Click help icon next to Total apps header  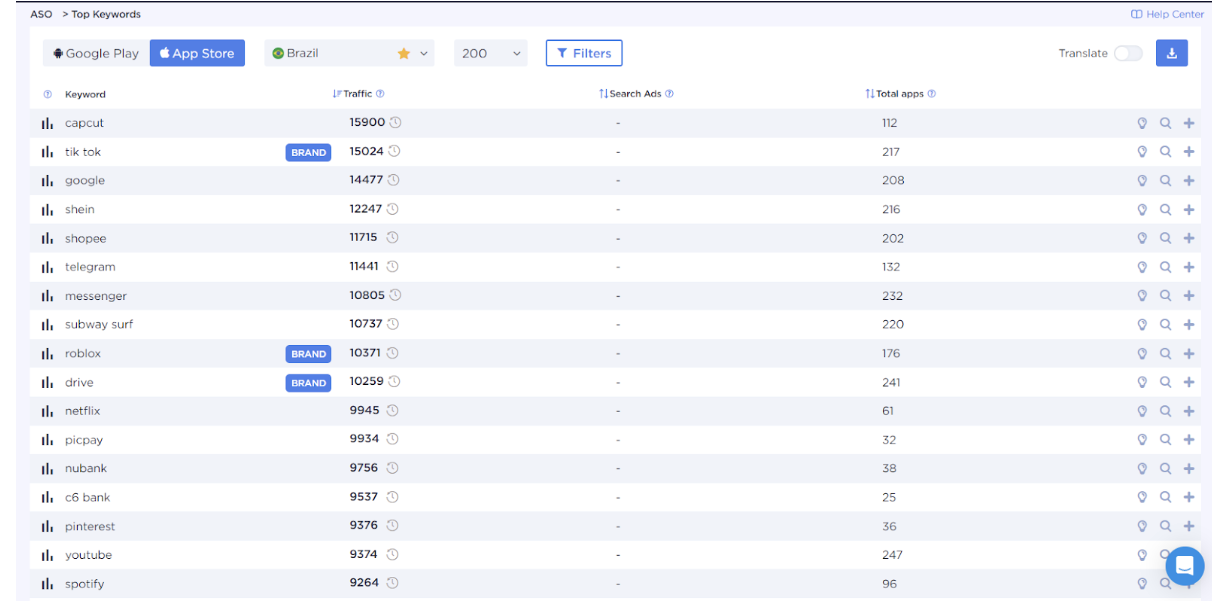pyautogui.click(x=931, y=94)
